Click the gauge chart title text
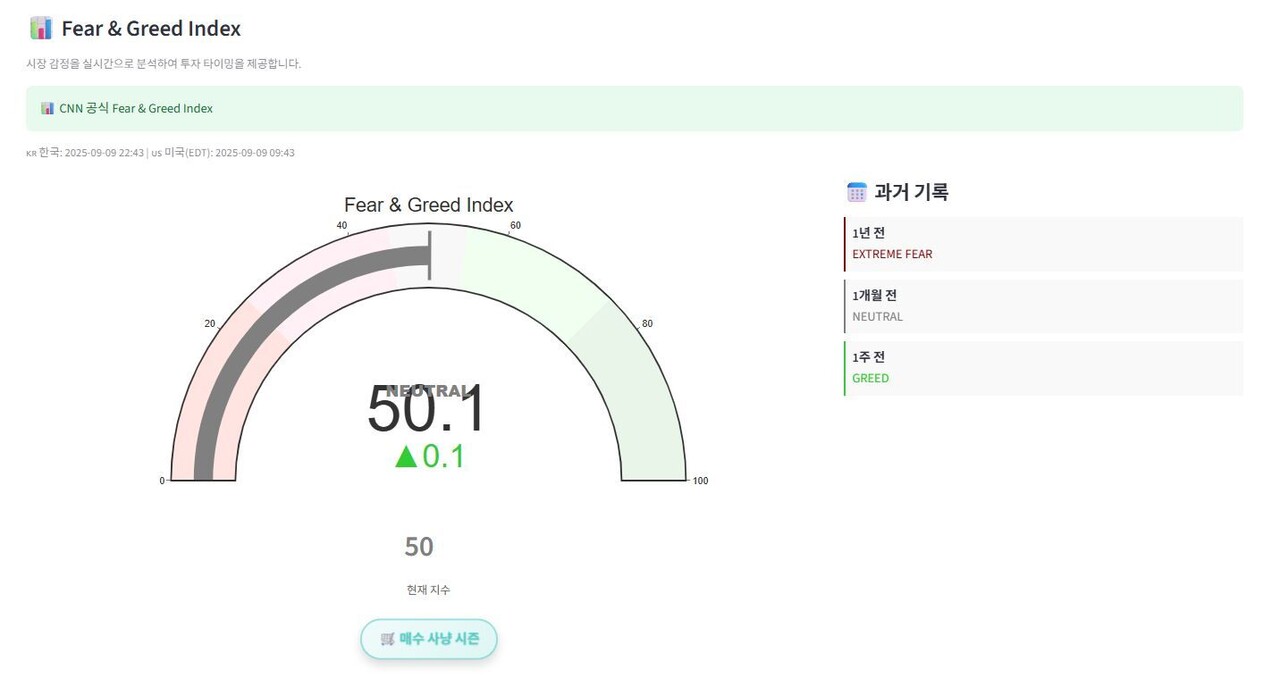The image size is (1280, 678). 428,205
